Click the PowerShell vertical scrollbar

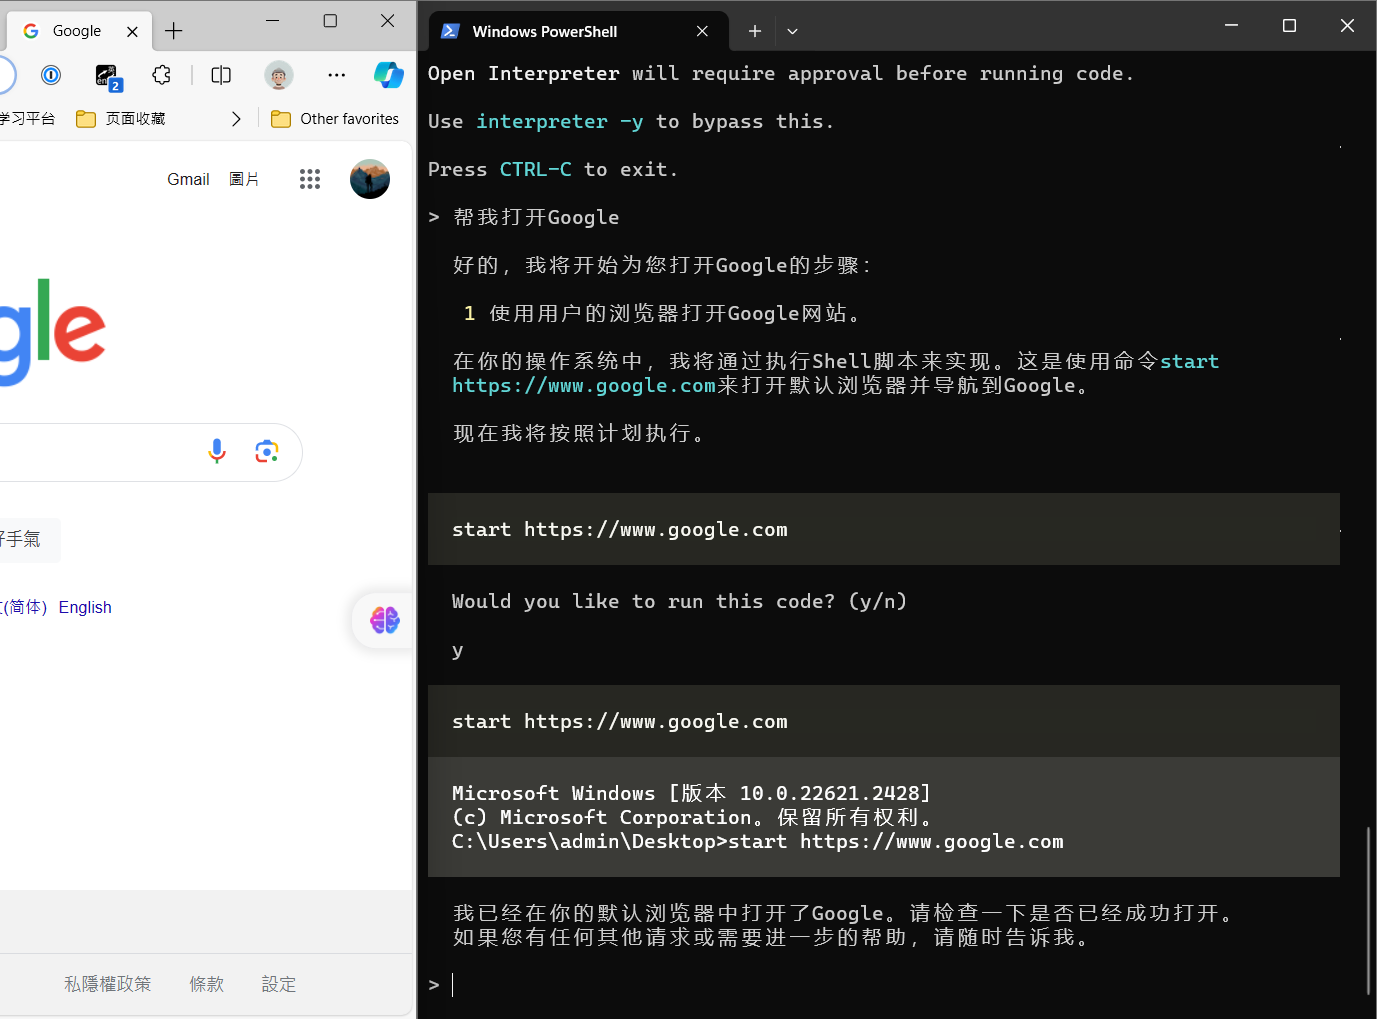[x=1368, y=910]
